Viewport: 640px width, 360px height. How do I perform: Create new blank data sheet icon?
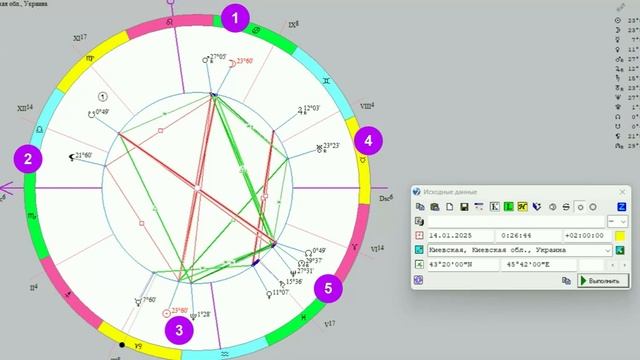point(449,207)
